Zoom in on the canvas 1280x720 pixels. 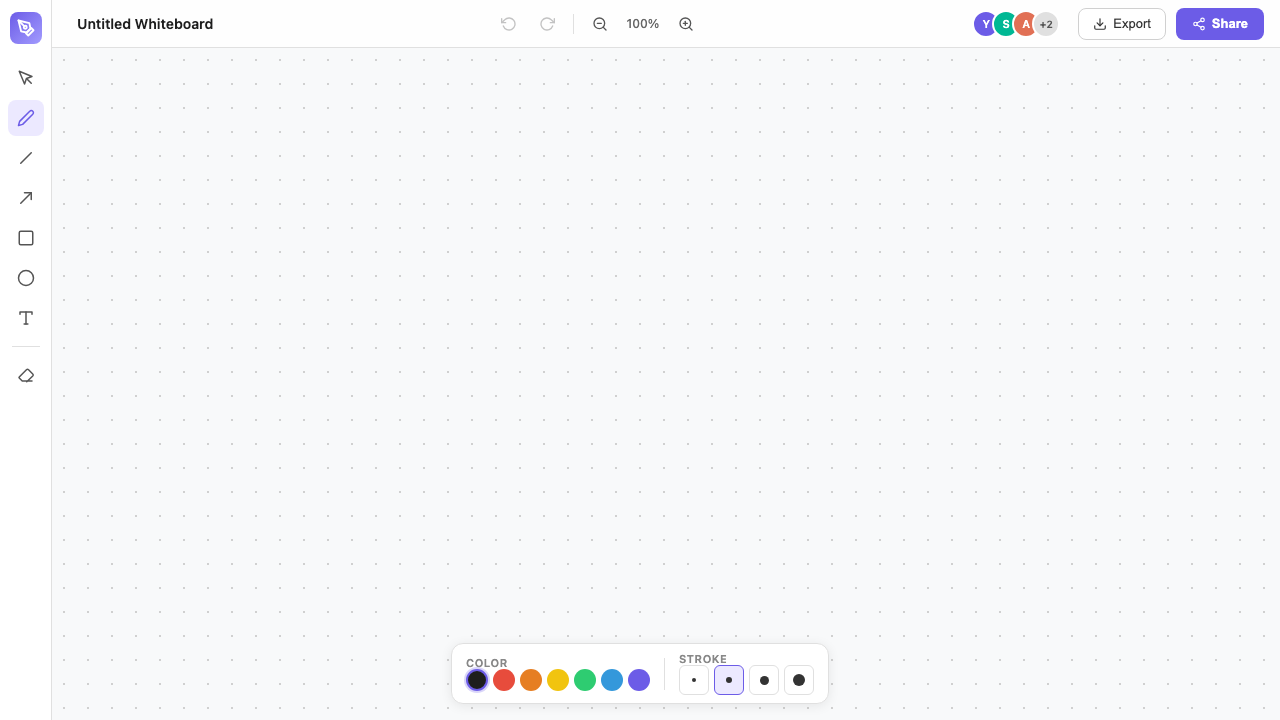686,24
